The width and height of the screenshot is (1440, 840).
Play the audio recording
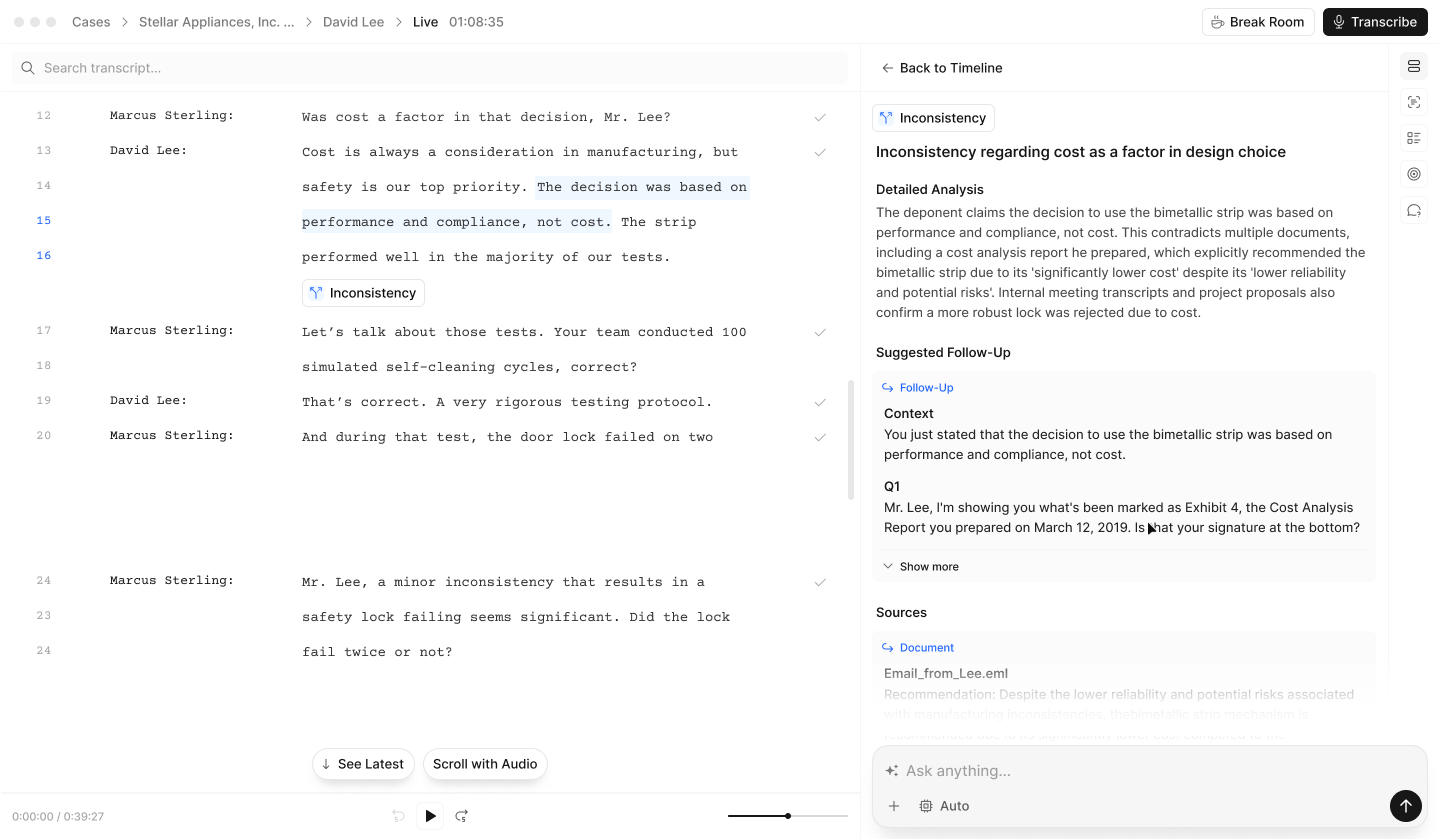[x=430, y=816]
